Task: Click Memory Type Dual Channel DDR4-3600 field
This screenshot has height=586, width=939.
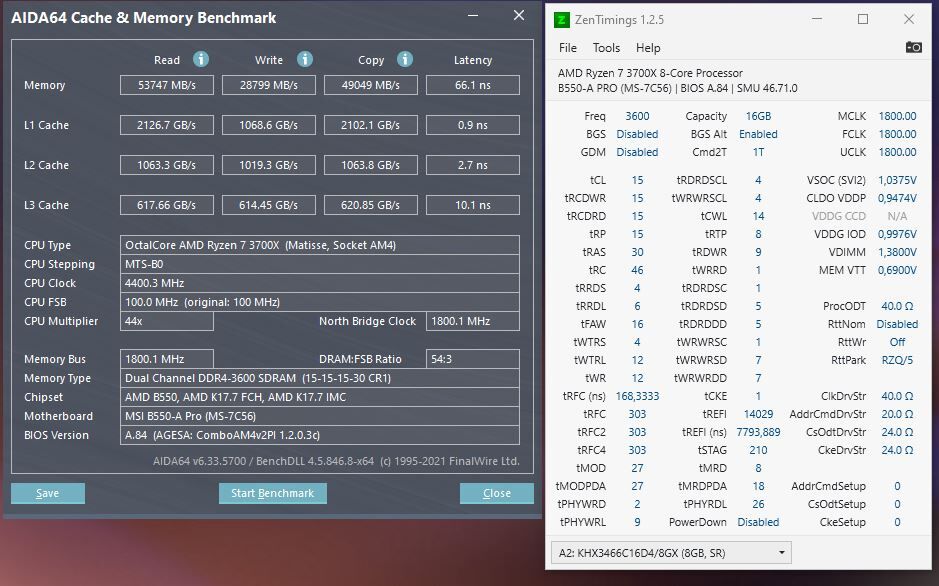Action: coord(320,378)
